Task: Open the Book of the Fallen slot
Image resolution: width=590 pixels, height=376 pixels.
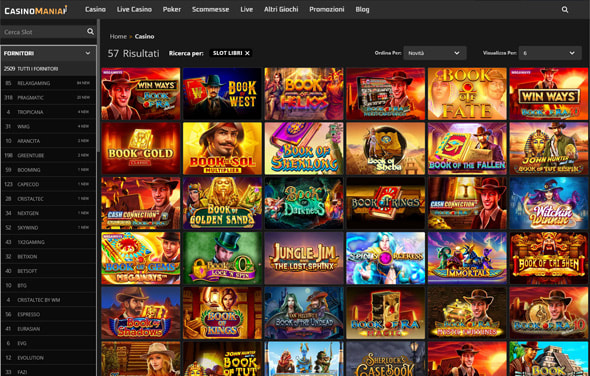Action: click(x=467, y=148)
